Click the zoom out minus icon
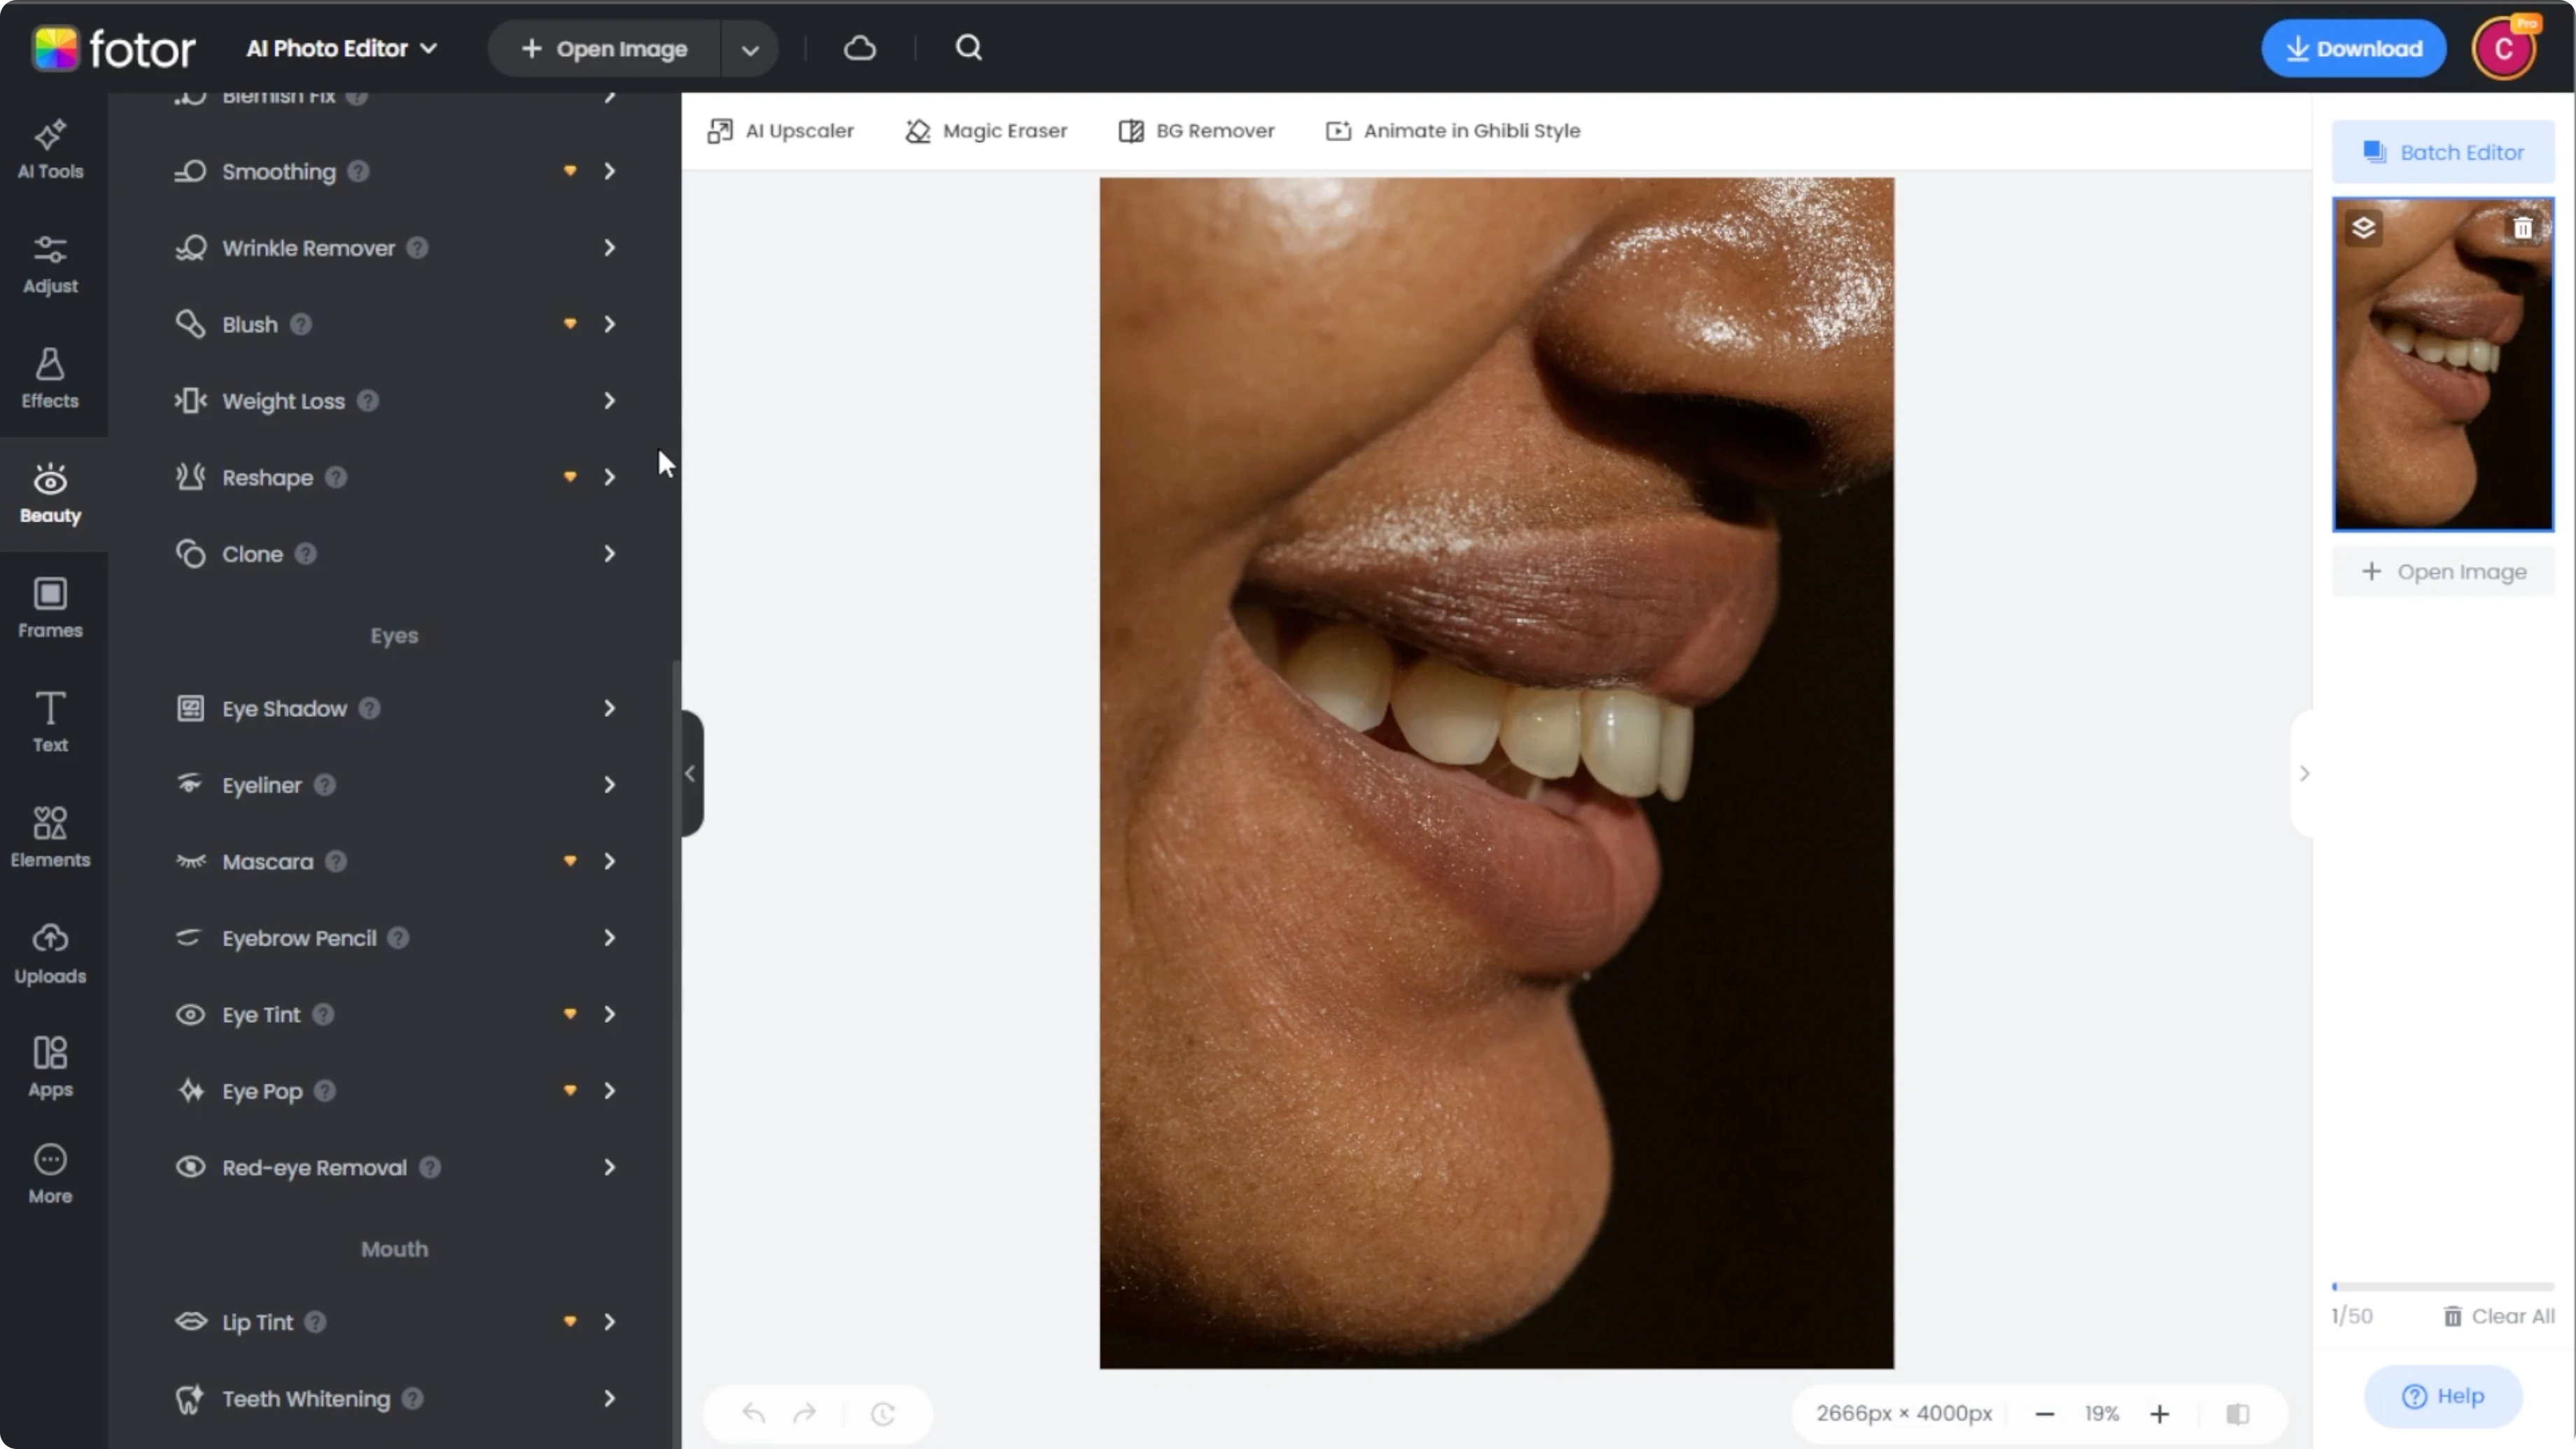 click(2045, 1413)
